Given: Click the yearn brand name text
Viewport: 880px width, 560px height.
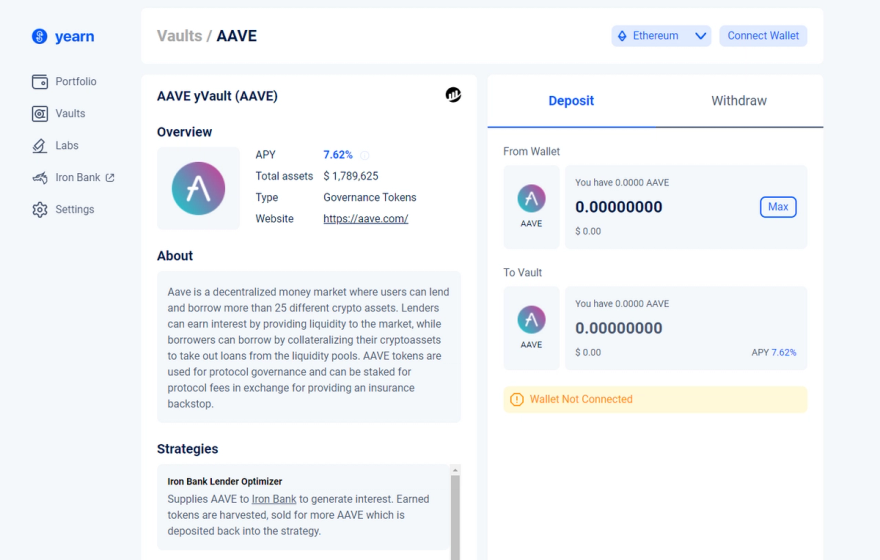Looking at the screenshot, I should (75, 36).
